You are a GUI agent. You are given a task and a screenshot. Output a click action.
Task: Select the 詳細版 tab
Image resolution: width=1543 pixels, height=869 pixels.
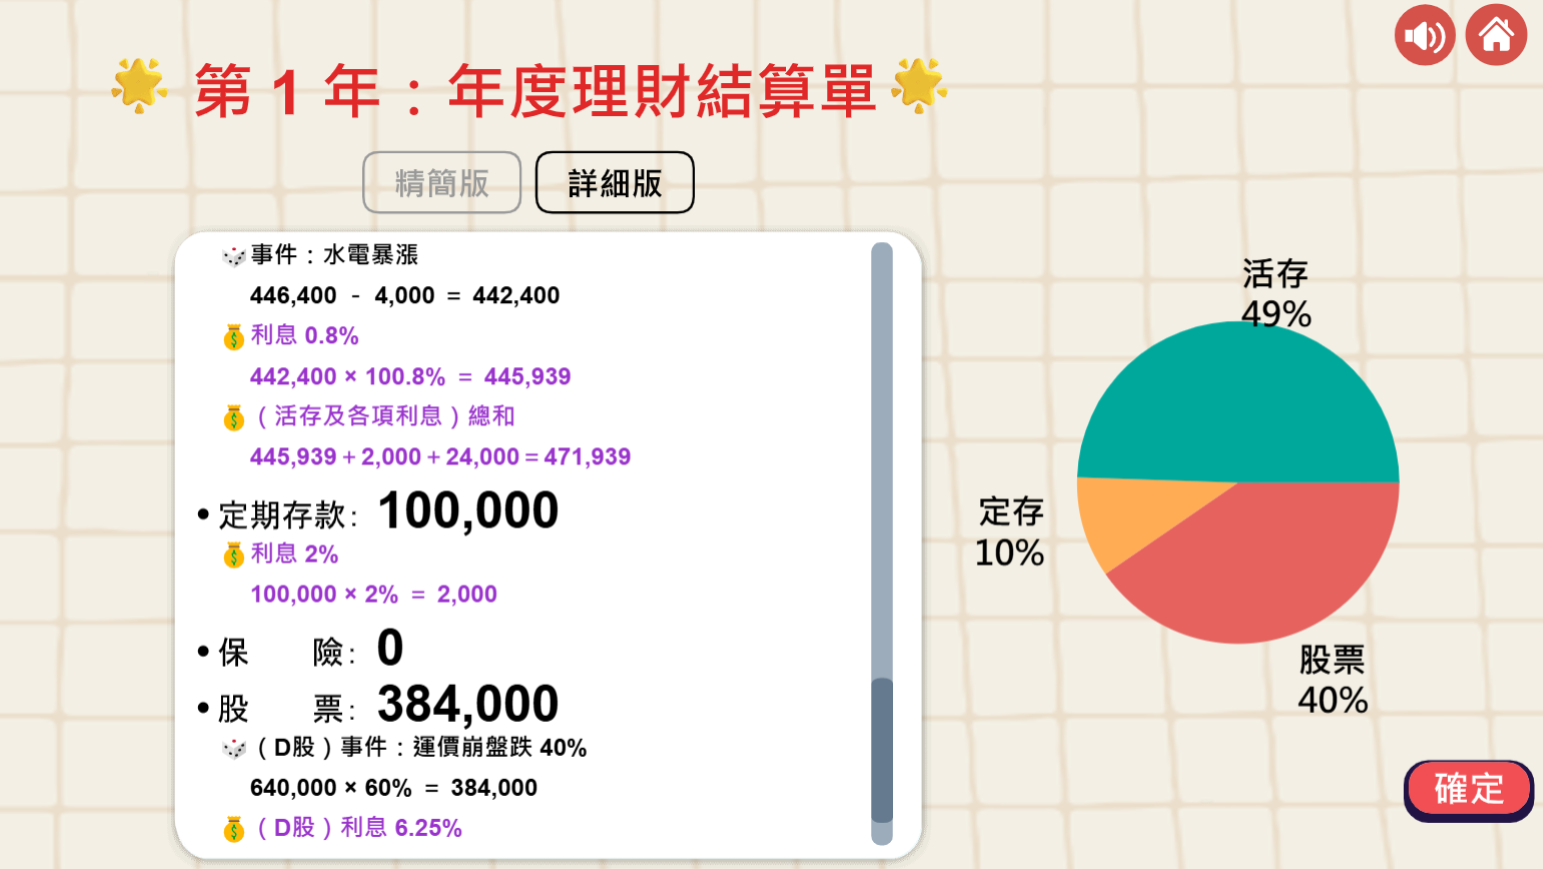point(615,183)
